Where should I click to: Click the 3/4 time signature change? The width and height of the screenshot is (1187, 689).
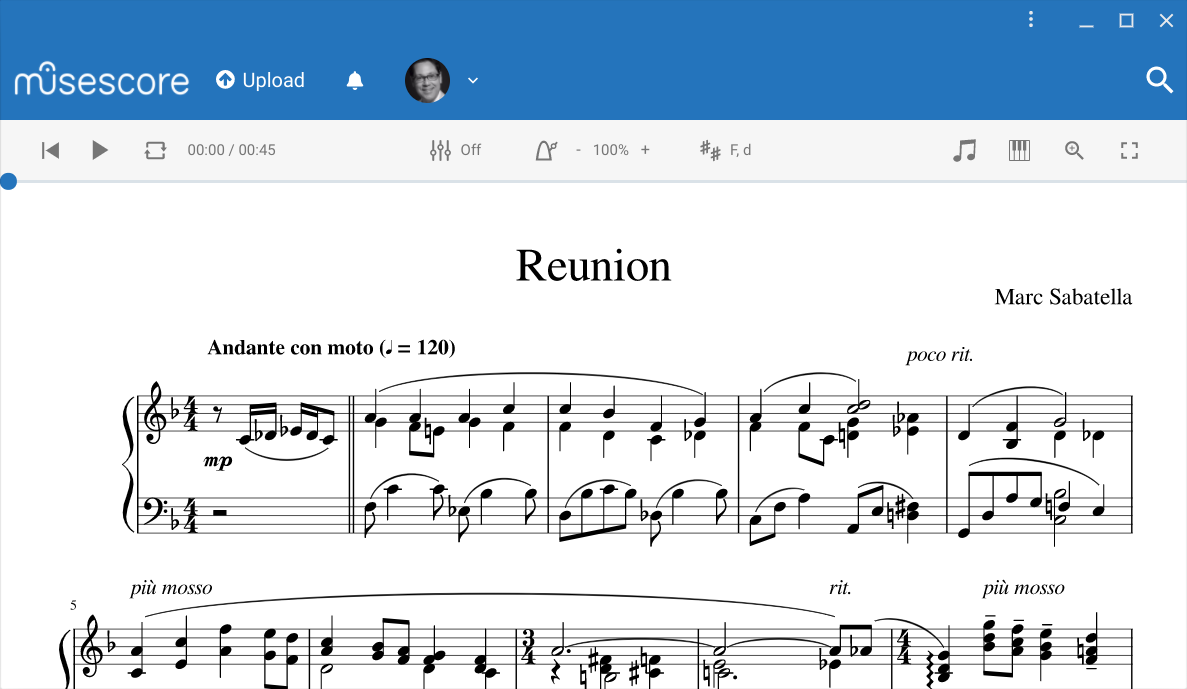pos(528,647)
